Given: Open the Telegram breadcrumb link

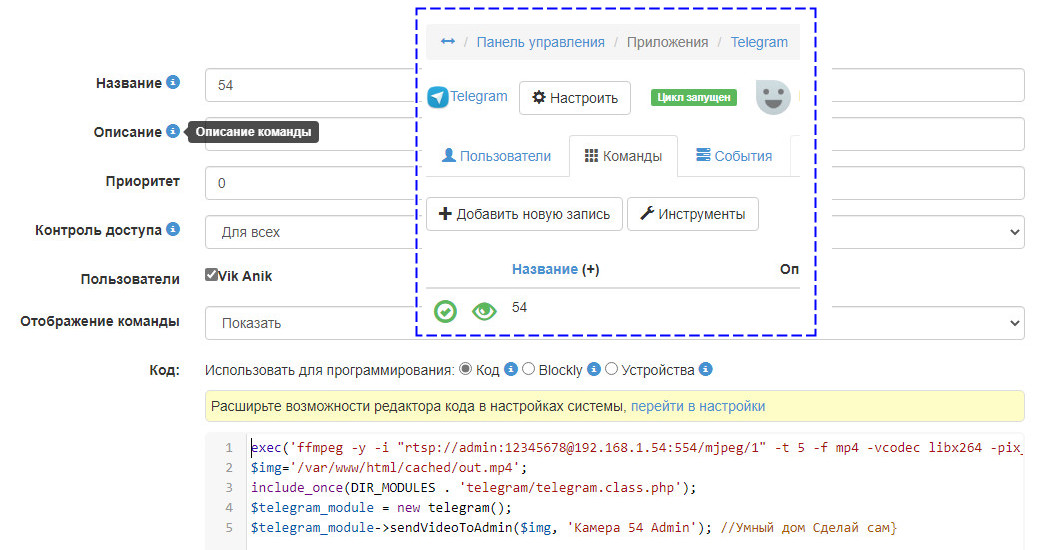Looking at the screenshot, I should pos(759,42).
